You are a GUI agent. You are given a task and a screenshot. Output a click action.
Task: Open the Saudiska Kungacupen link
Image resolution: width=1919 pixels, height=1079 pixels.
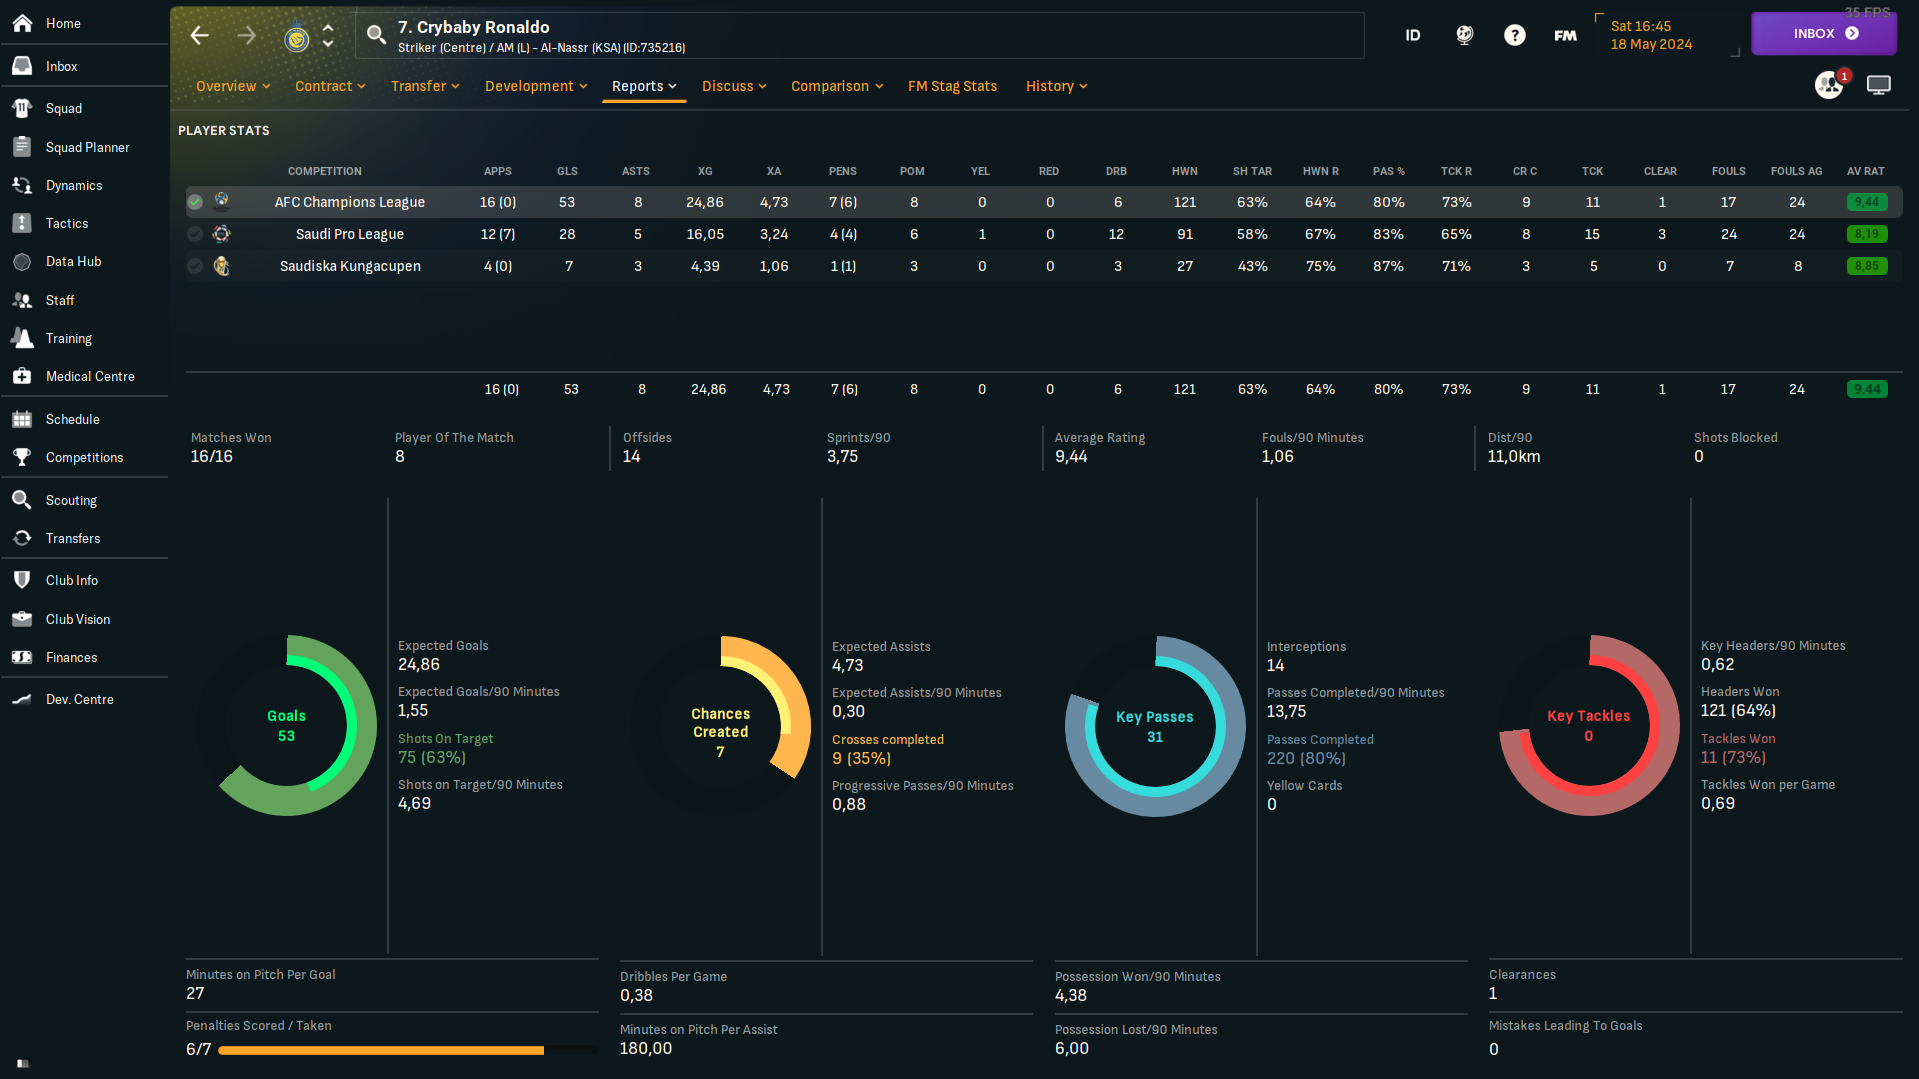tap(350, 266)
